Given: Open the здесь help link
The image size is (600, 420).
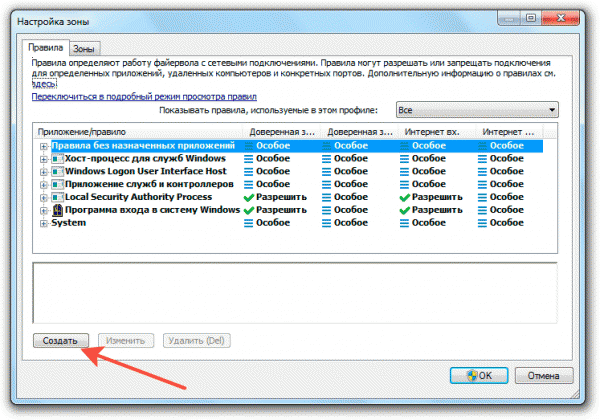Looking at the screenshot, I should 44,83.
